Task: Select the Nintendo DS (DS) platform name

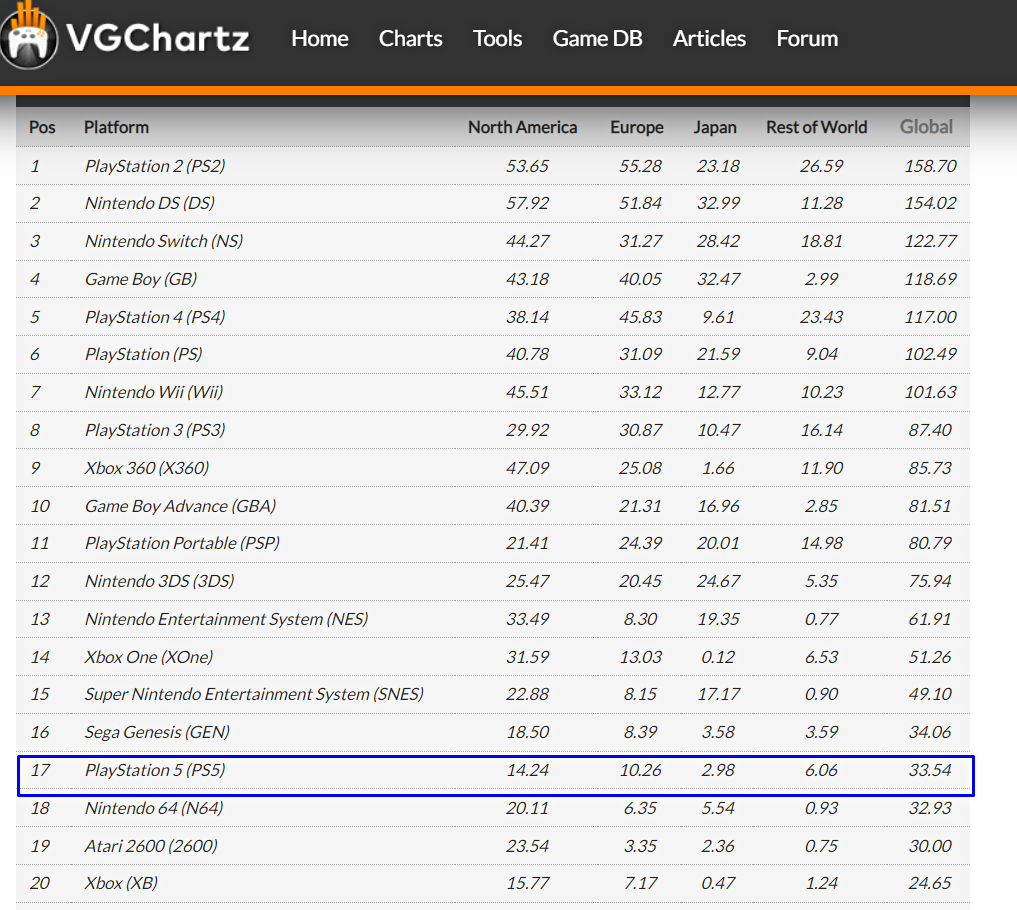Action: point(150,203)
